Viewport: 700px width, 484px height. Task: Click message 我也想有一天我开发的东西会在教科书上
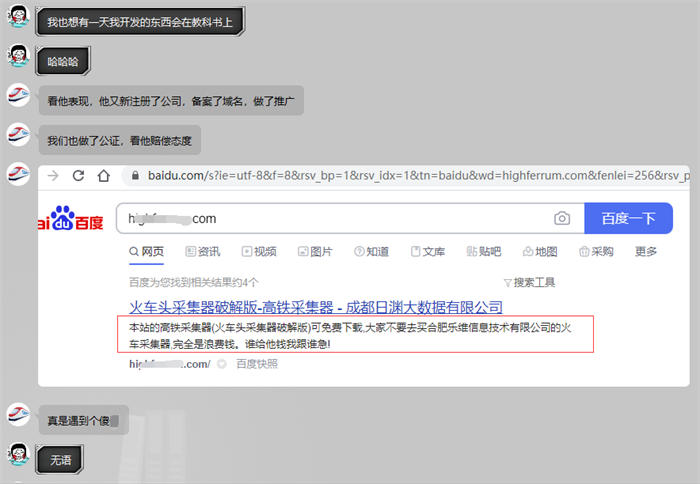coord(140,22)
